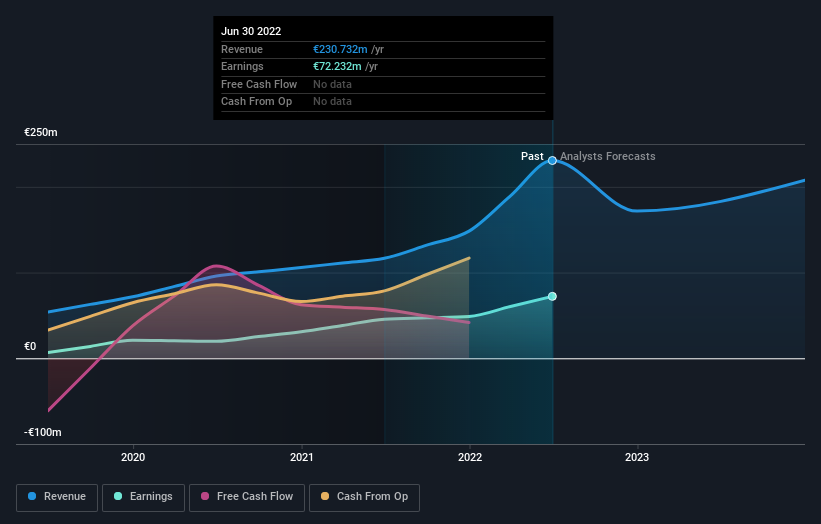Click the Revenue data point marker on chart
This screenshot has width=821, height=524.
tap(552, 160)
